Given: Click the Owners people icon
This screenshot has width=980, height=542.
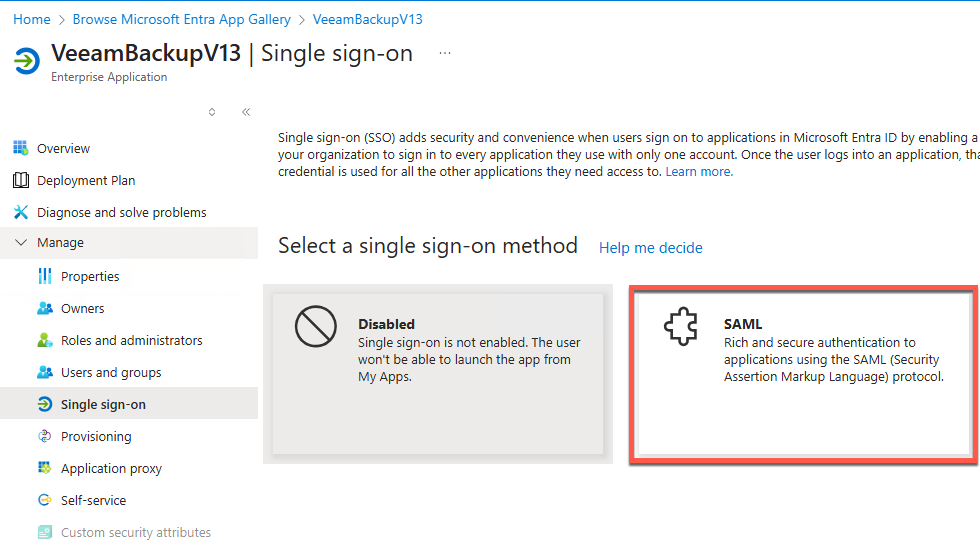Looking at the screenshot, I should [44, 308].
